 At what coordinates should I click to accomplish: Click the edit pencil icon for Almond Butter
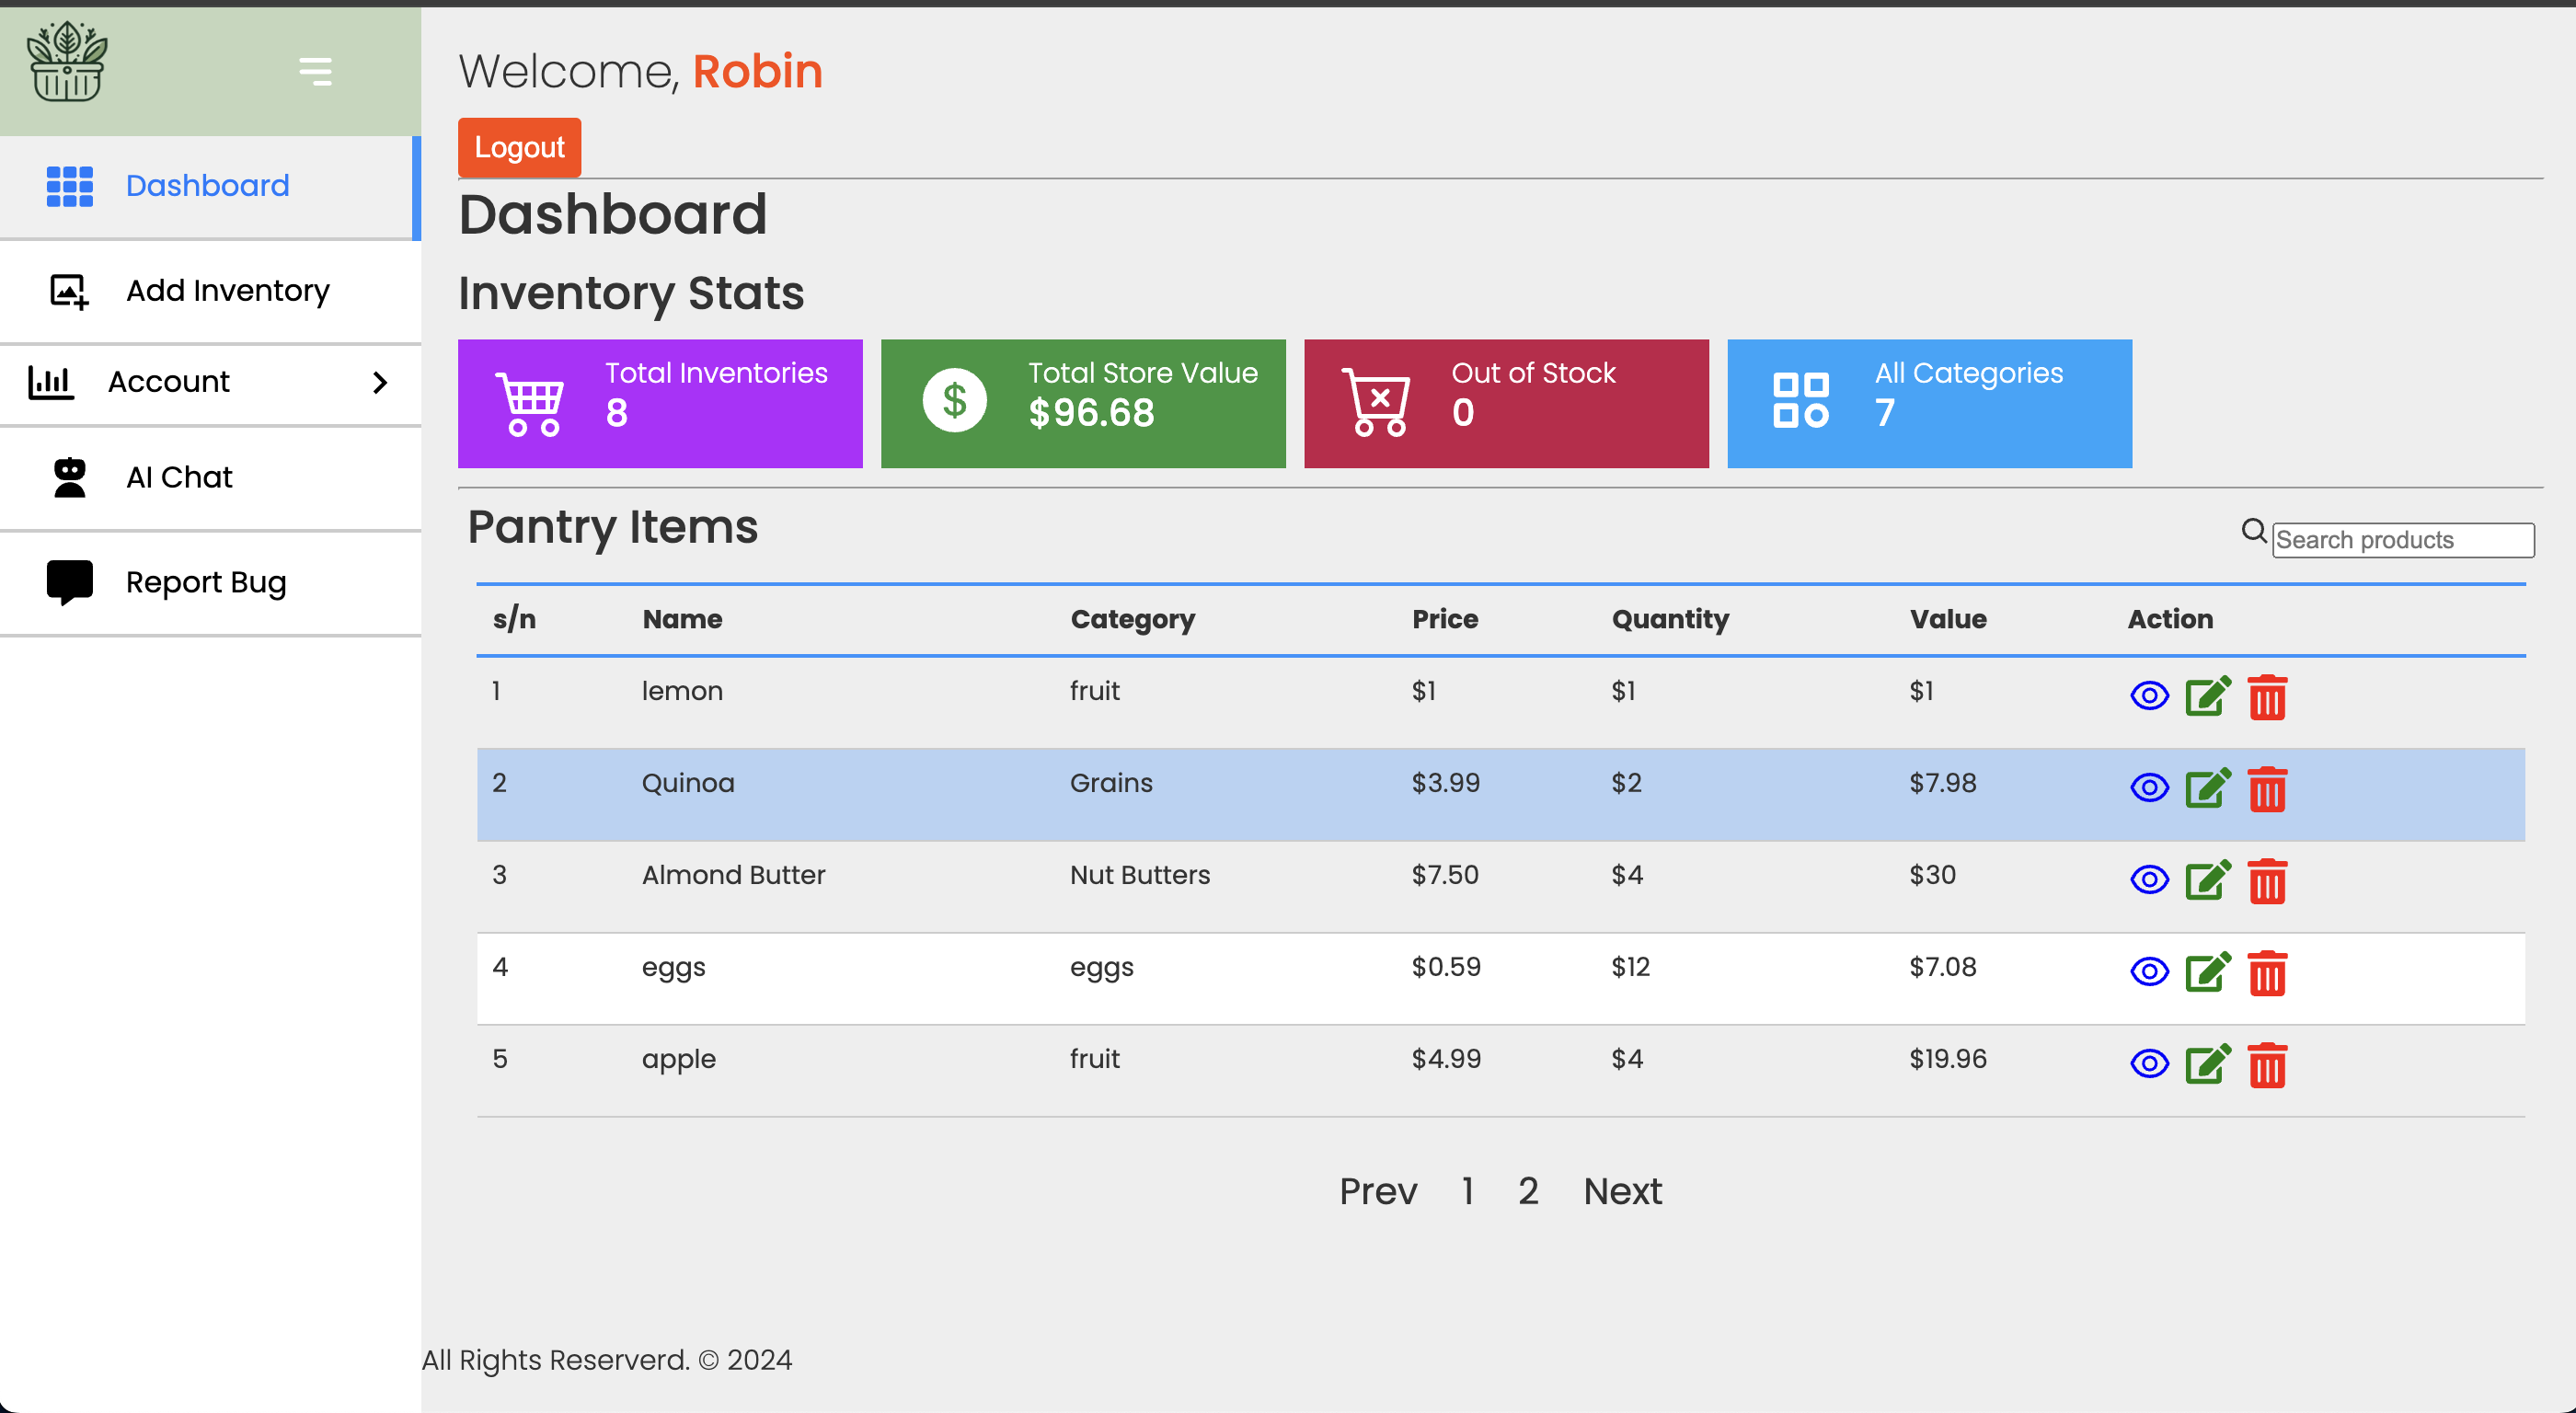coord(2207,880)
